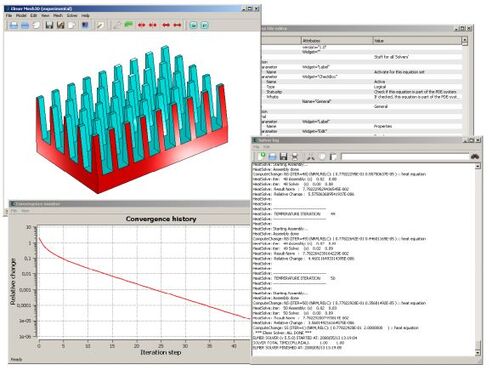Screen dimensions: 492x376
Task: Click the third red double-arrow icon
Action: point(166,25)
